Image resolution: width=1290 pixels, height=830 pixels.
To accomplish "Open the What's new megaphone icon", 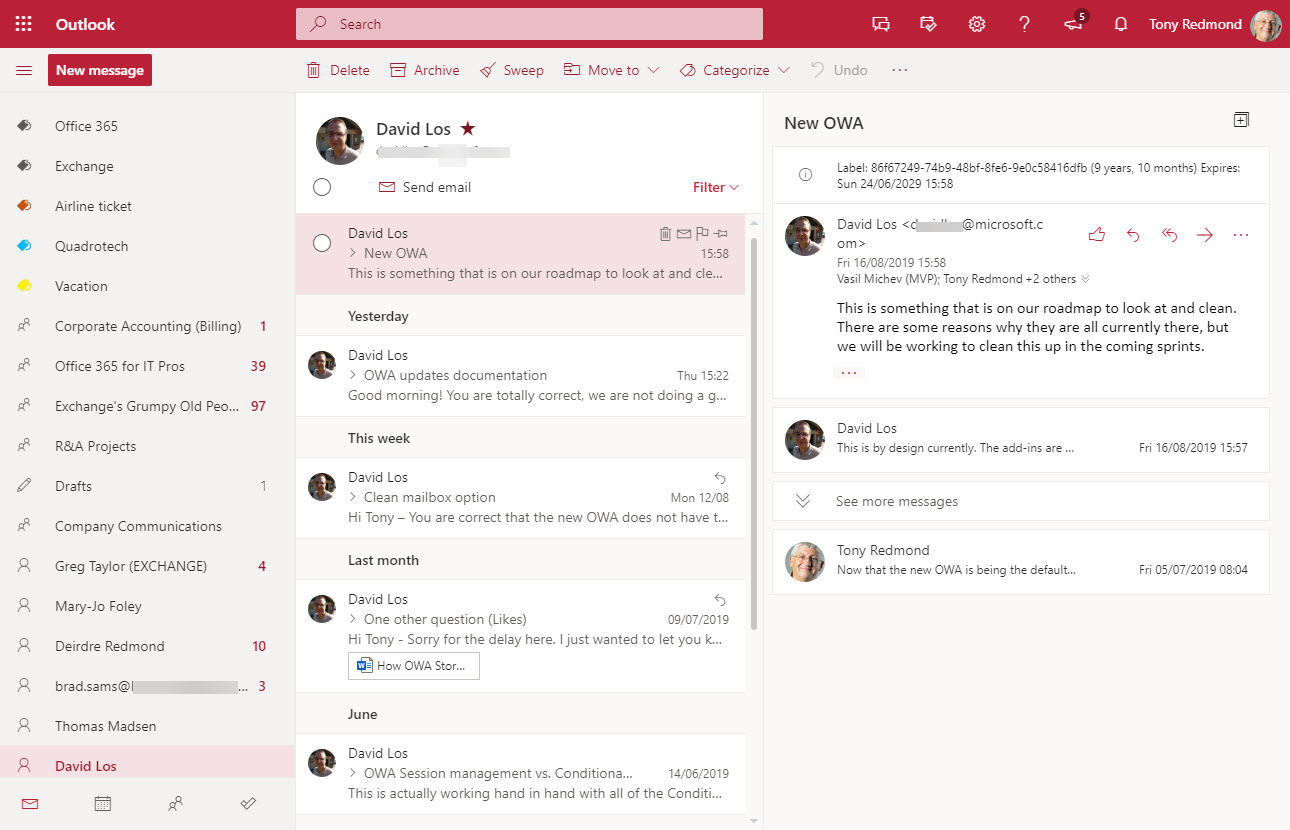I will [x=1073, y=24].
